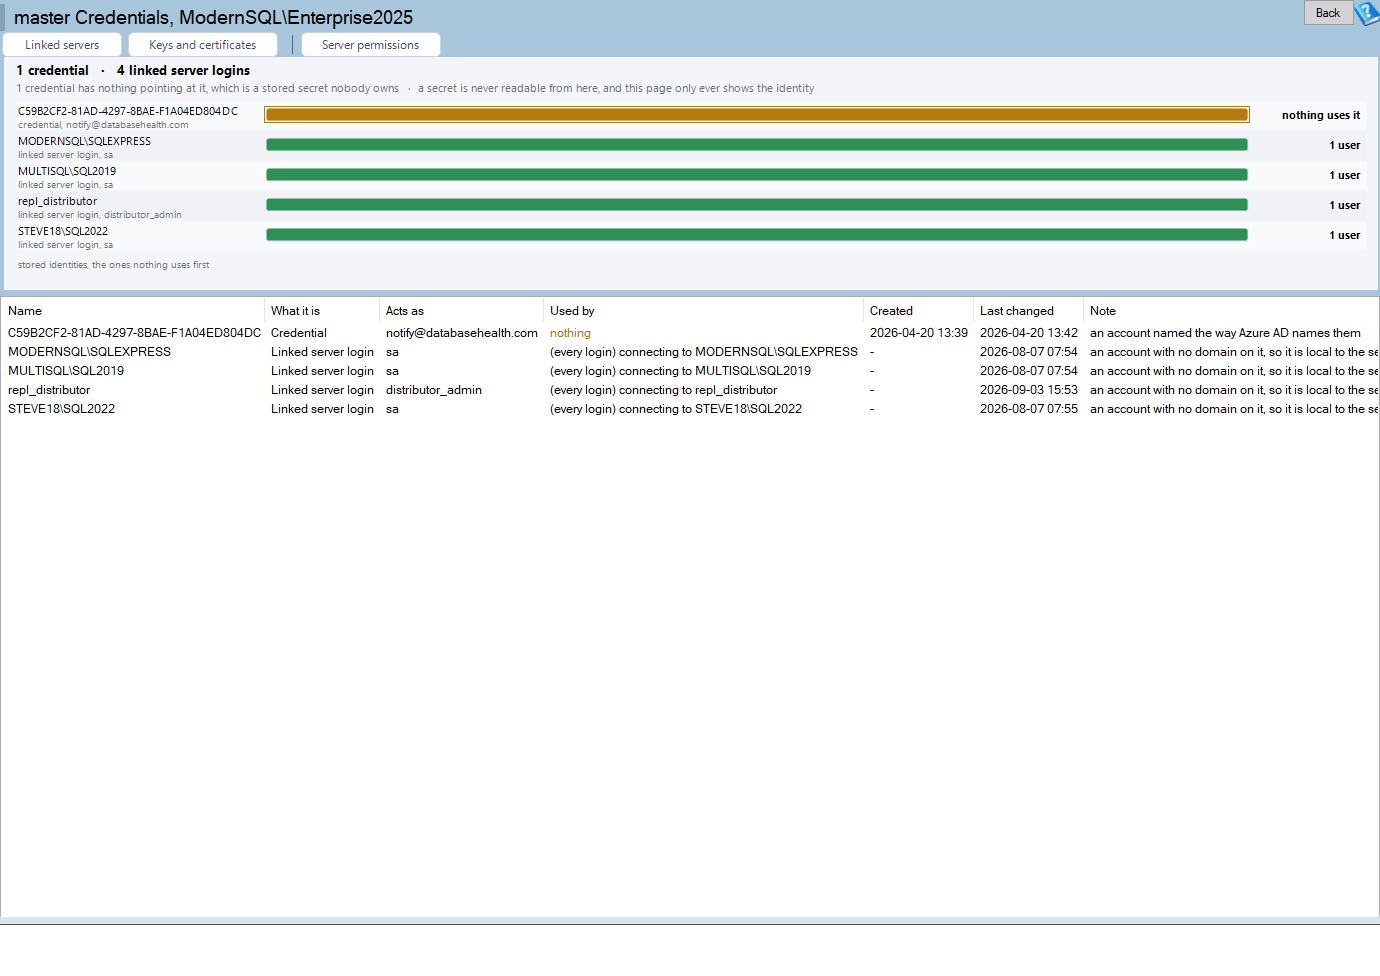Sort by the Created column header
The image size is (1380, 976).
coord(891,311)
